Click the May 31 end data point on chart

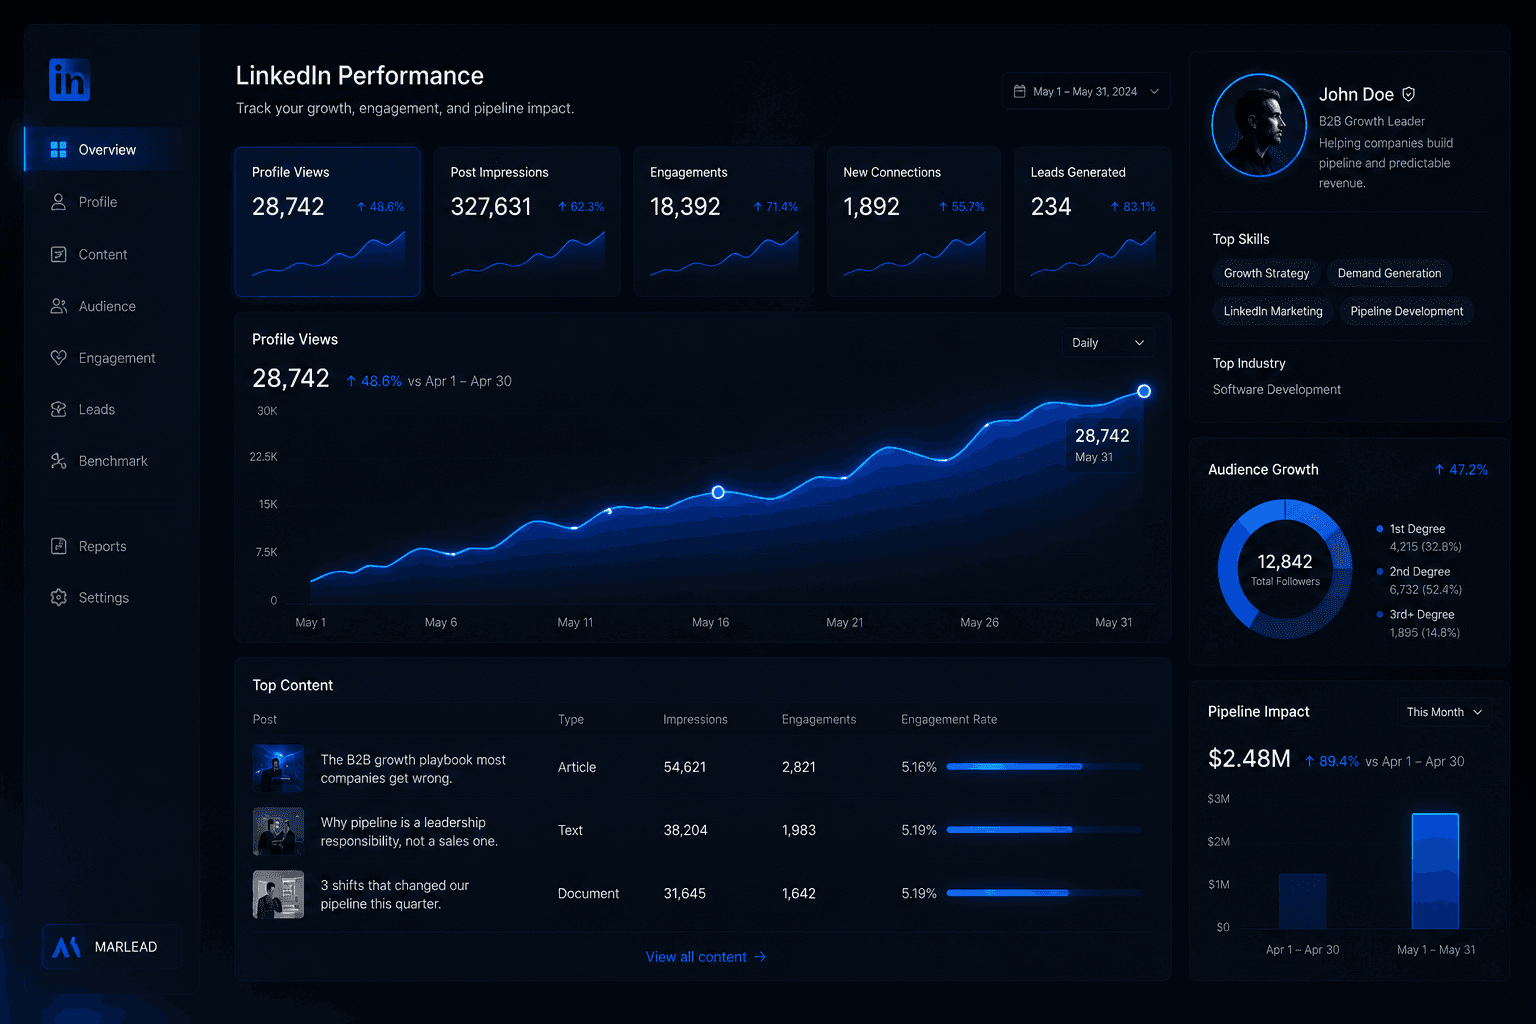[x=1144, y=391]
